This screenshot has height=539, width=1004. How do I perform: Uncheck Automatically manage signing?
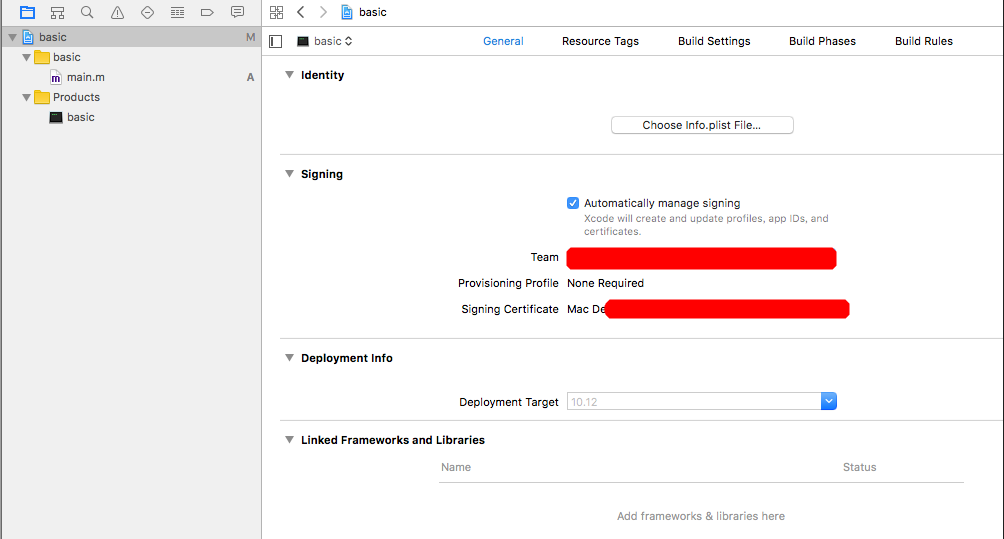(573, 203)
